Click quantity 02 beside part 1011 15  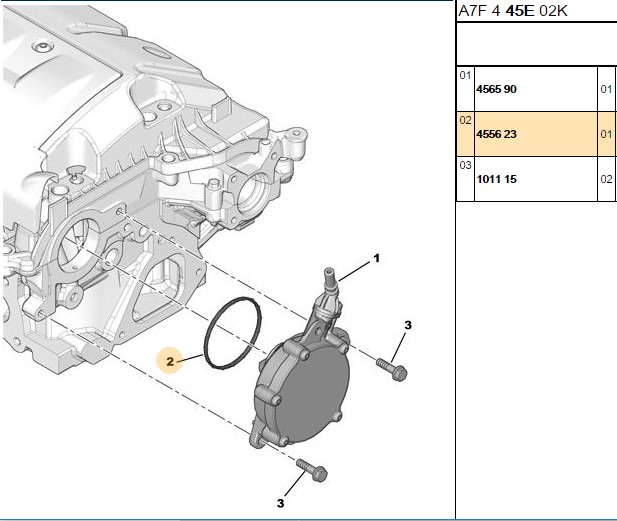coord(606,179)
